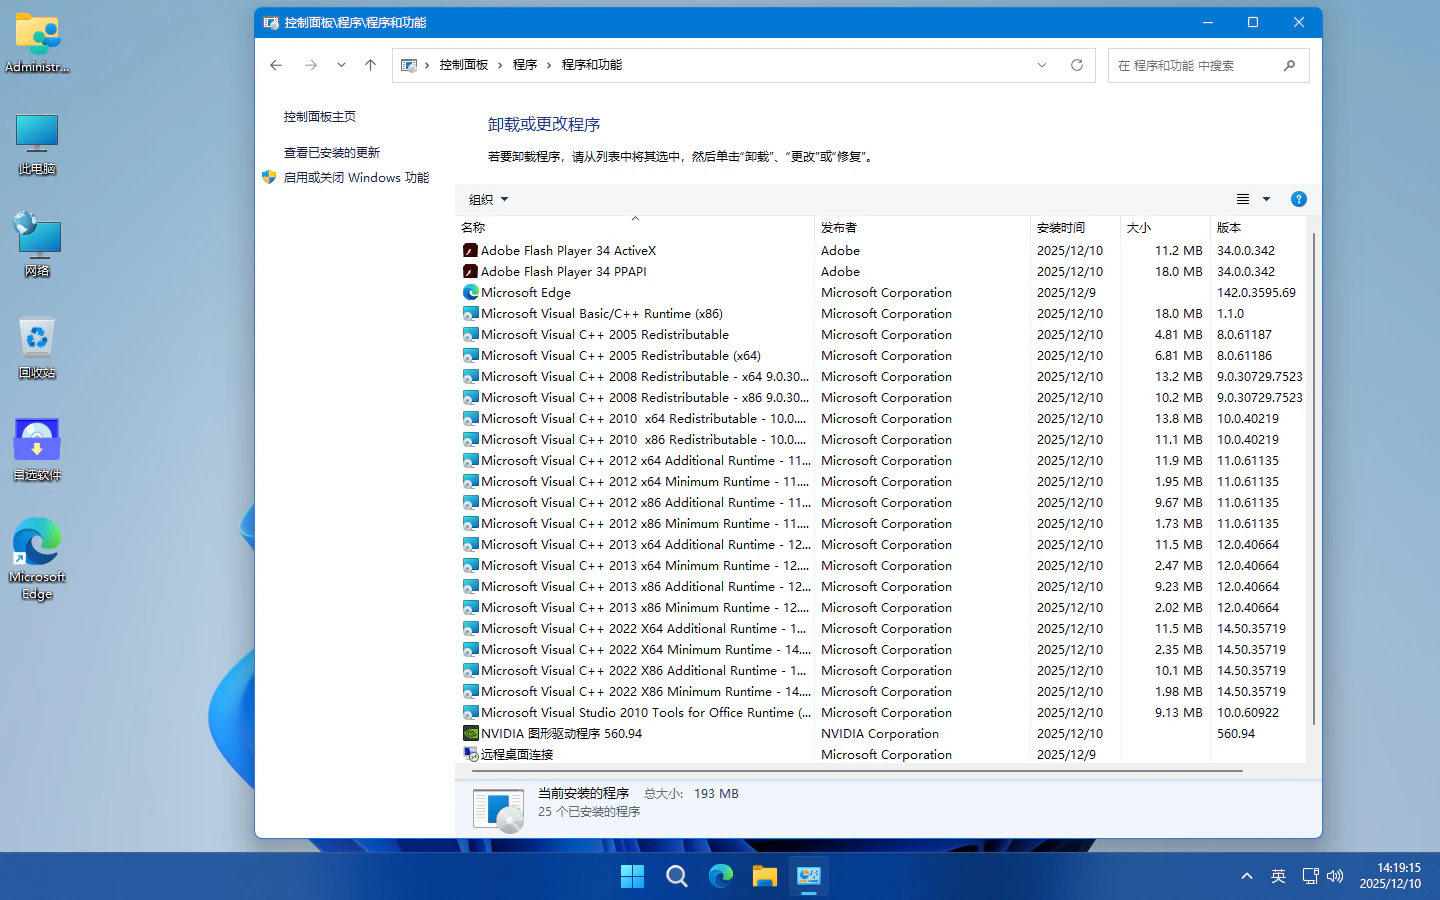
Task: Open recent locations dropdown chevron
Action: pyautogui.click(x=341, y=65)
